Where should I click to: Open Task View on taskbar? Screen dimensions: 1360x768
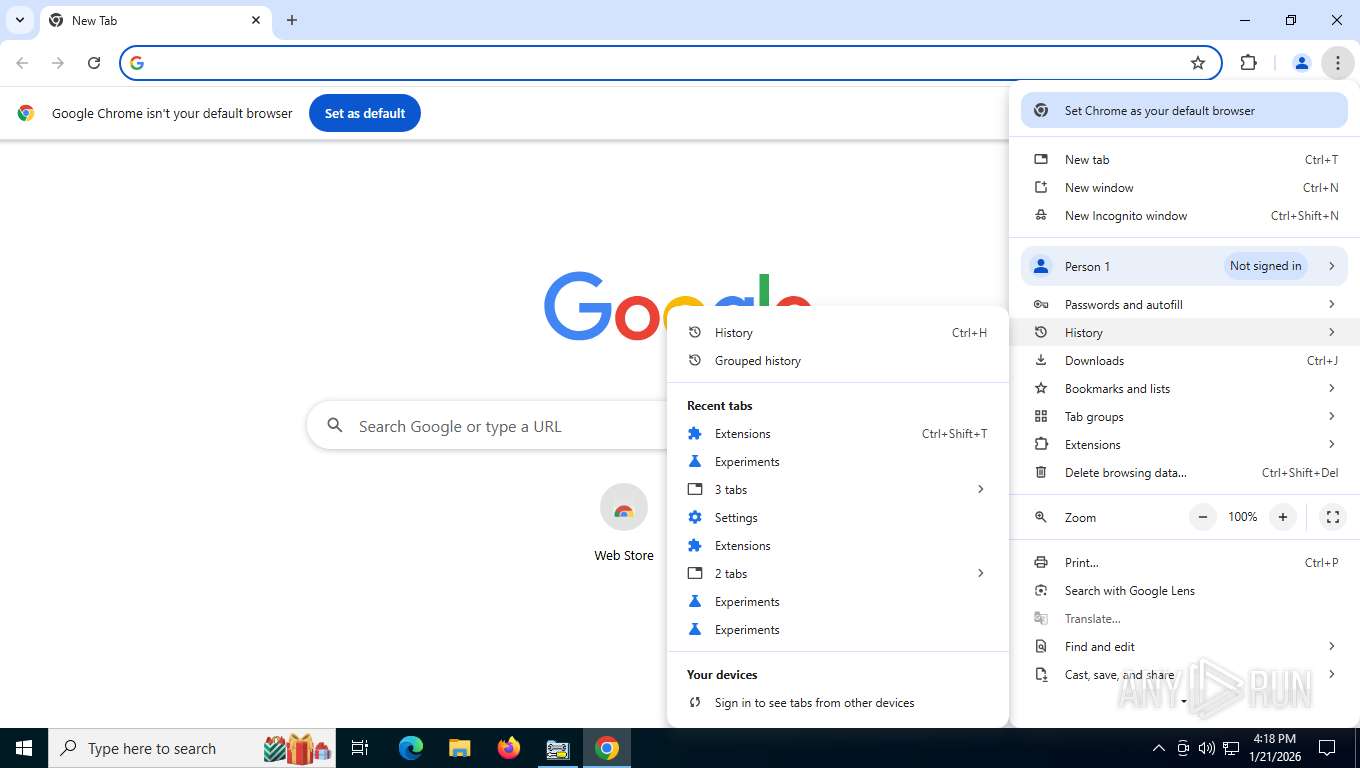360,748
